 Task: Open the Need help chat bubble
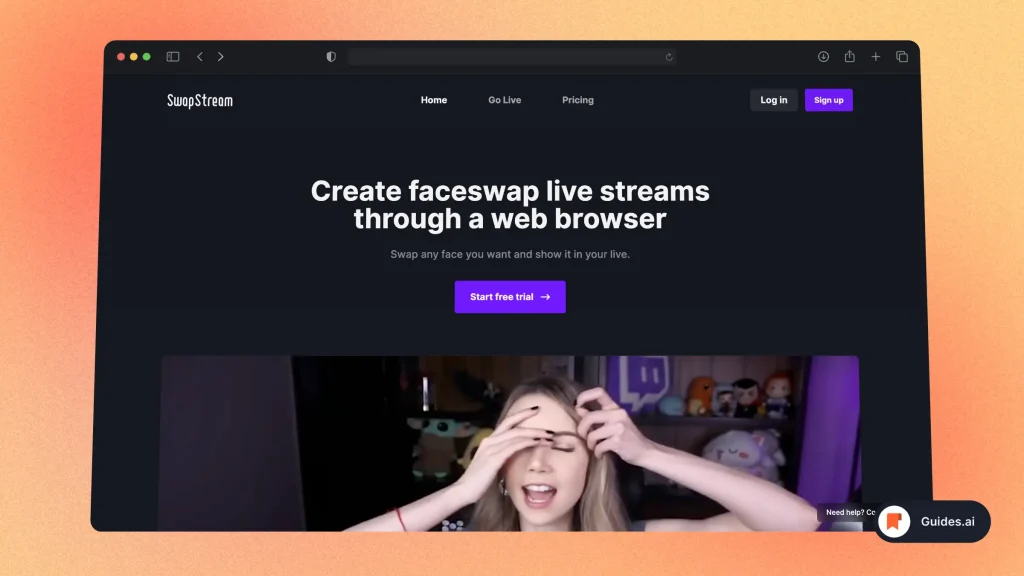point(848,512)
